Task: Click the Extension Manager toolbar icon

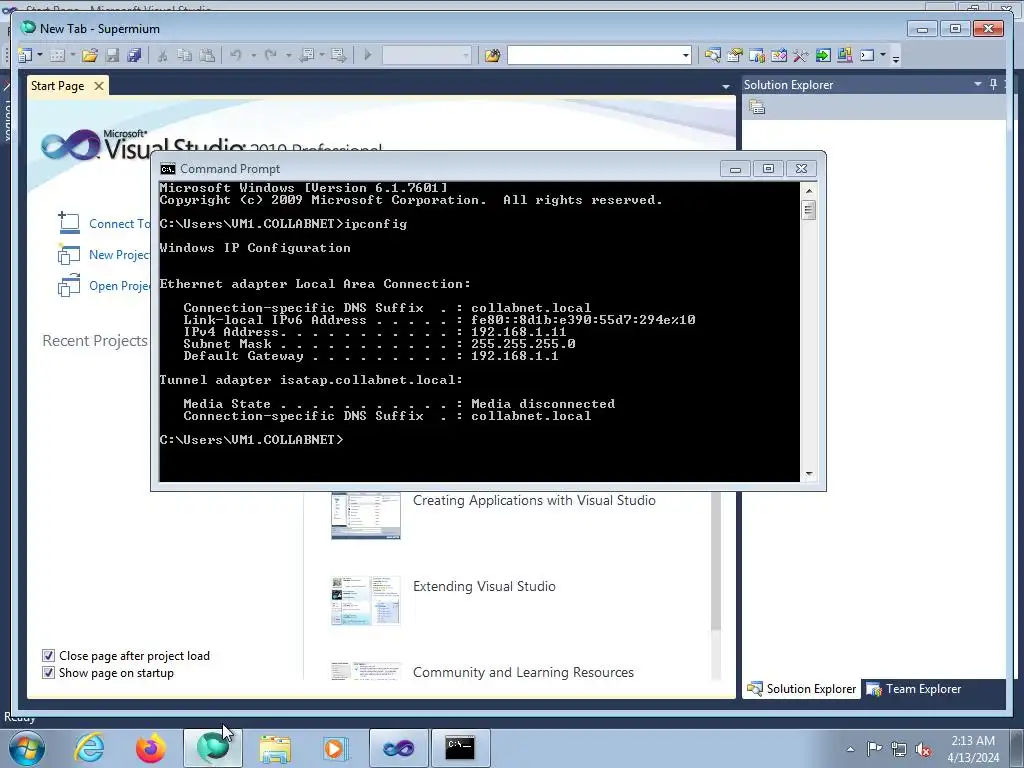Action: point(844,56)
